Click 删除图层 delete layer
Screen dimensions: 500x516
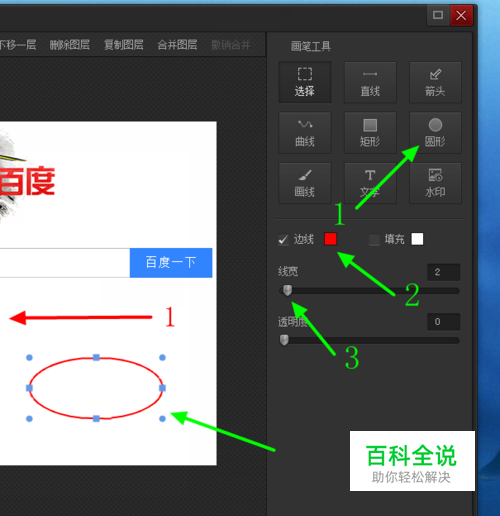pyautogui.click(x=69, y=45)
